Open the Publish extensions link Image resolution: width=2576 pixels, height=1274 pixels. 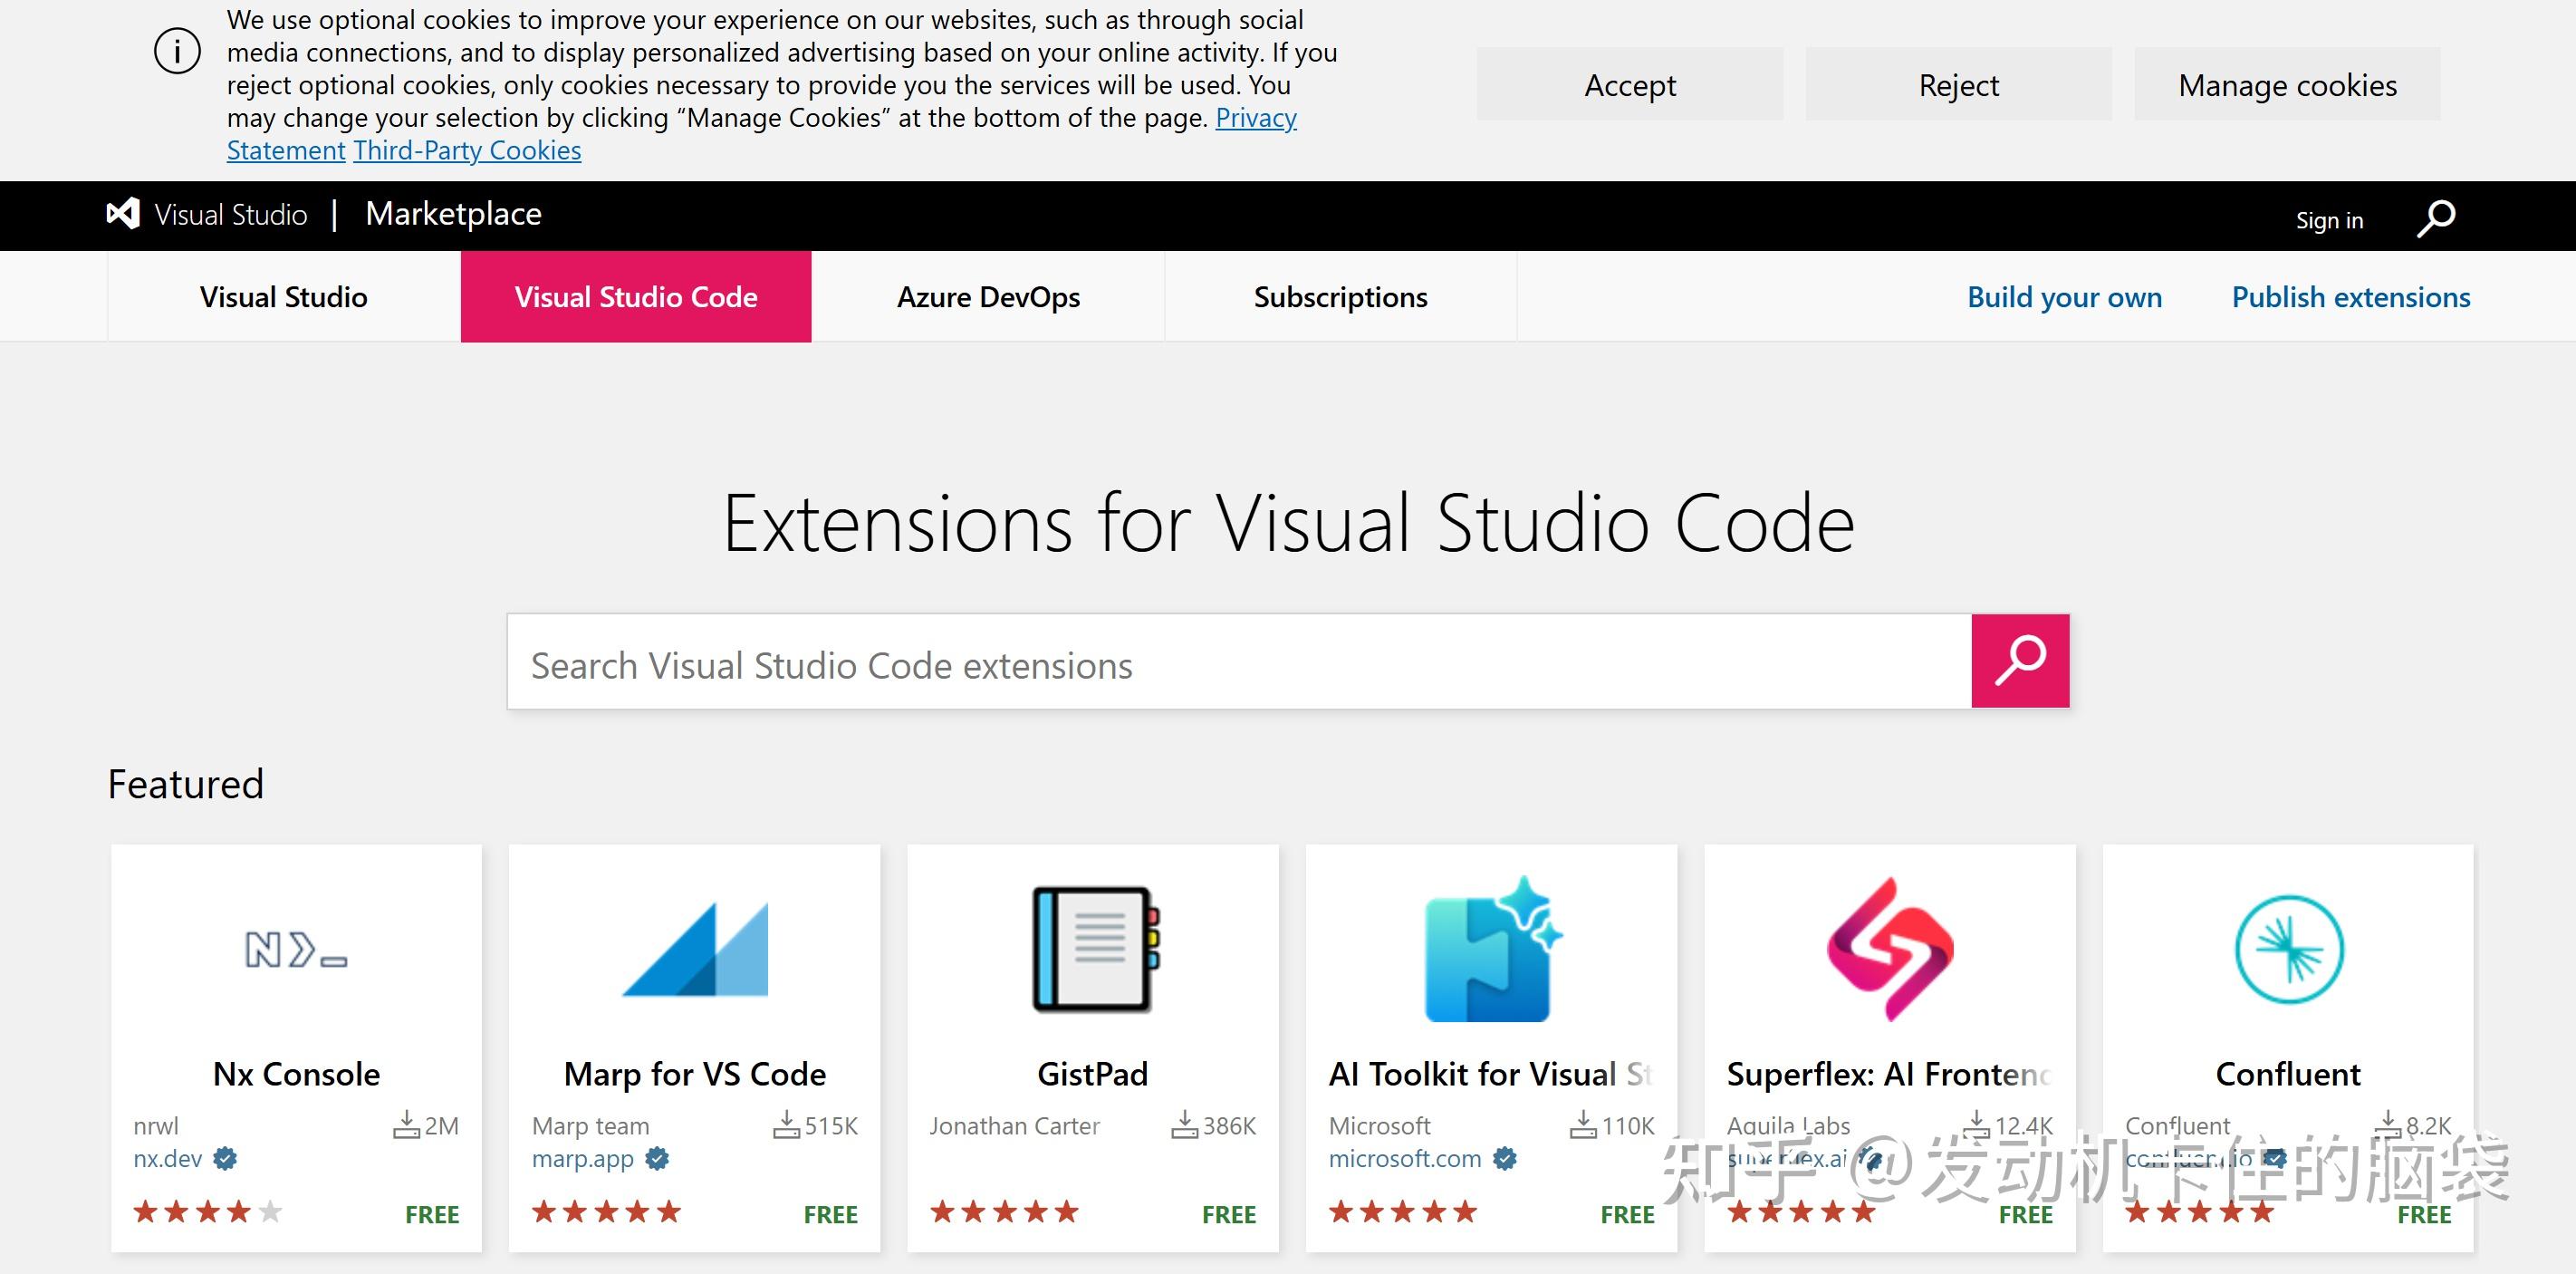[x=2350, y=297]
